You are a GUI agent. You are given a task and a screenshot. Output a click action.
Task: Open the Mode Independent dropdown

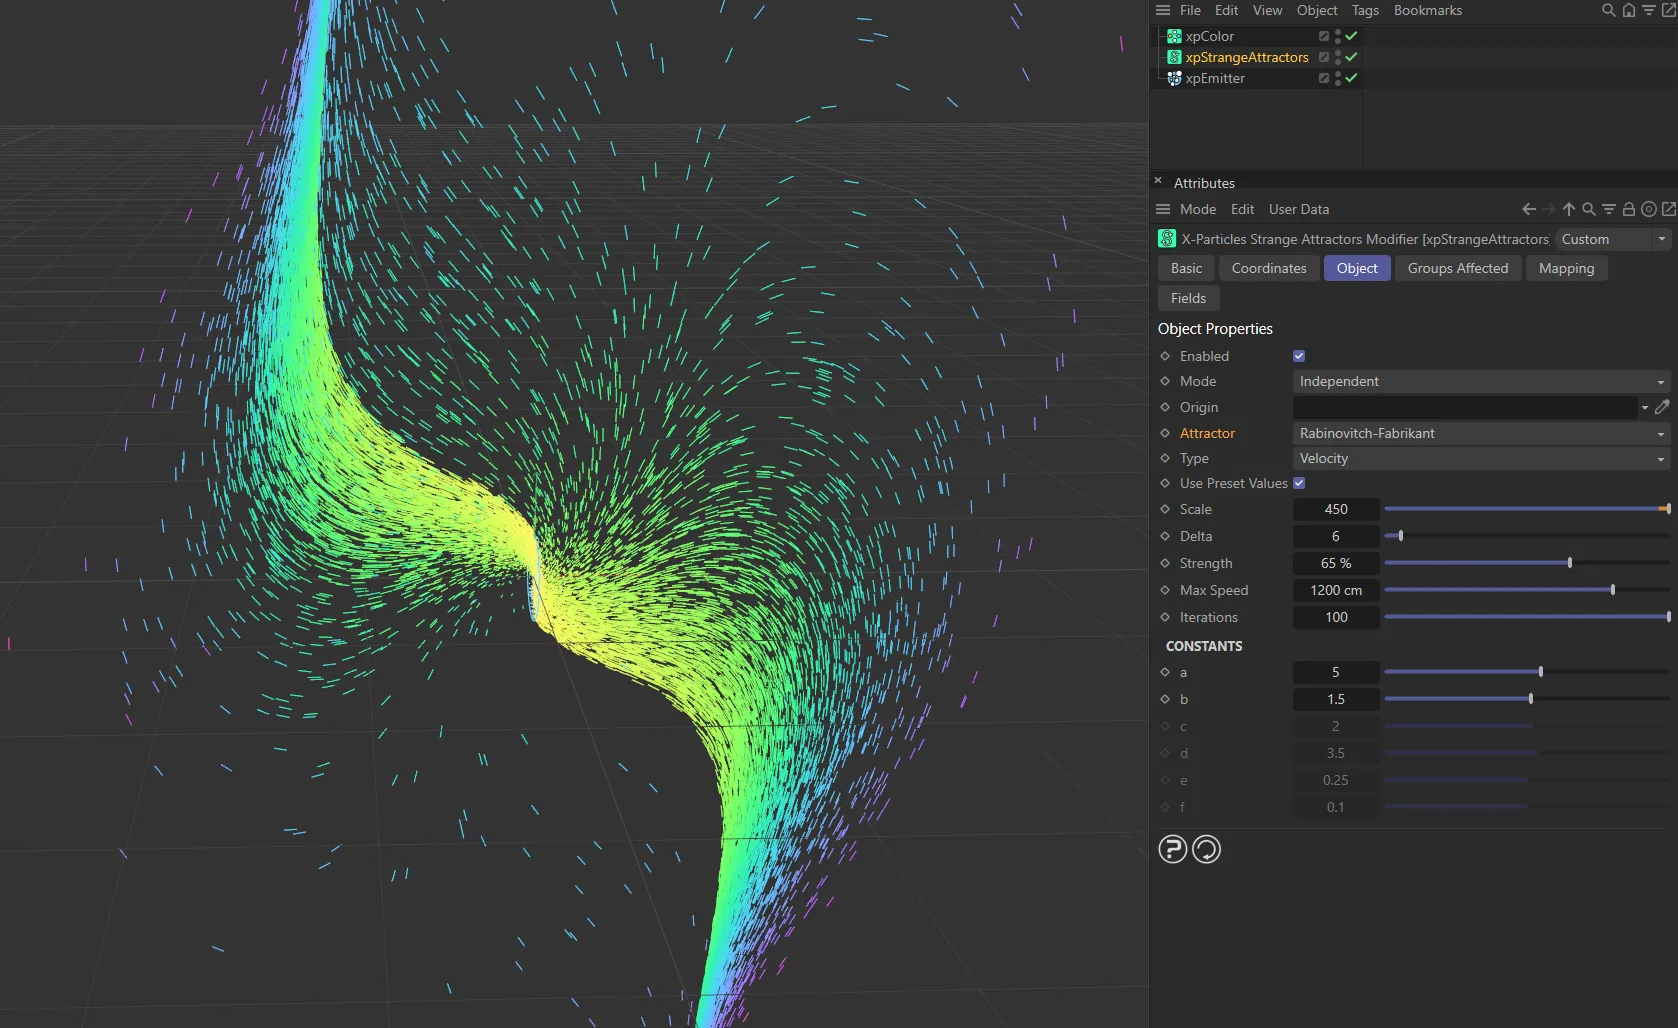[1480, 381]
